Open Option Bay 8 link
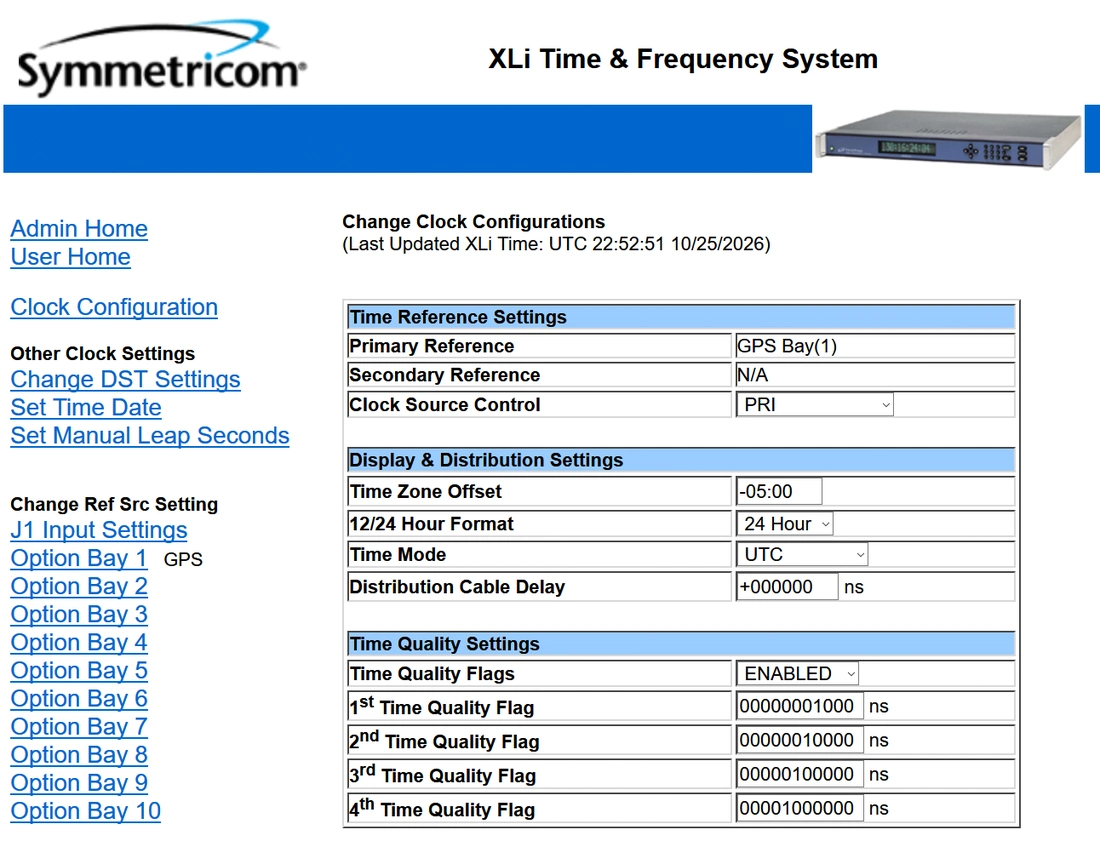The image size is (1100, 847). tap(79, 755)
